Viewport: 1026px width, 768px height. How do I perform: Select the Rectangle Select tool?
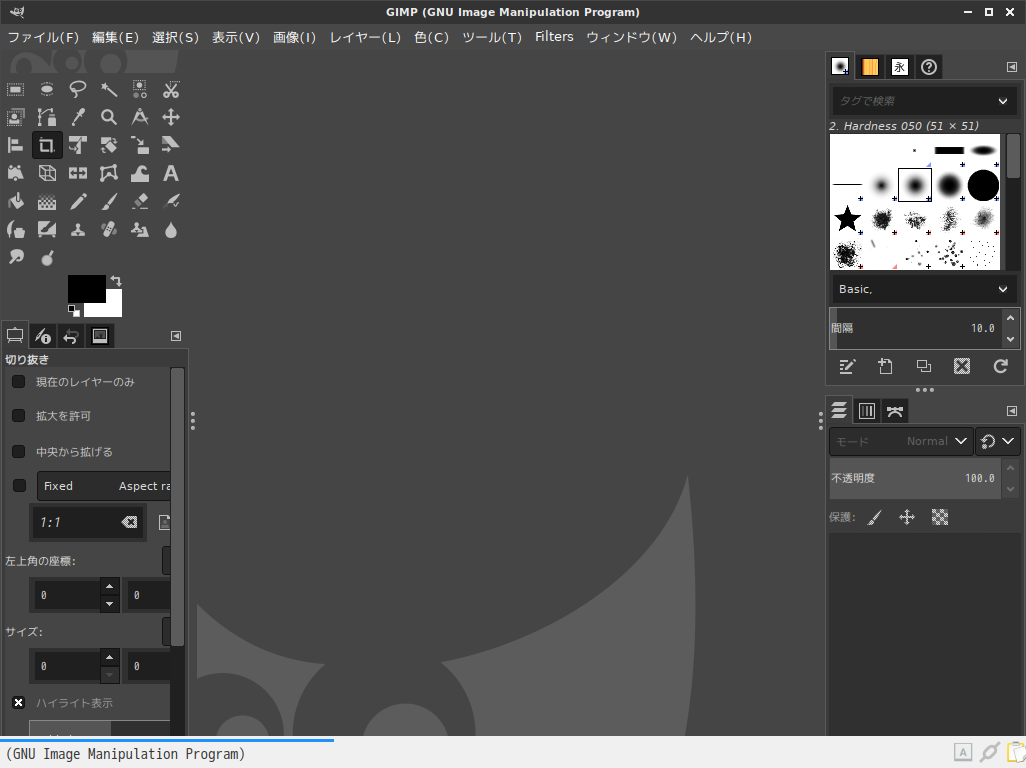[15, 89]
